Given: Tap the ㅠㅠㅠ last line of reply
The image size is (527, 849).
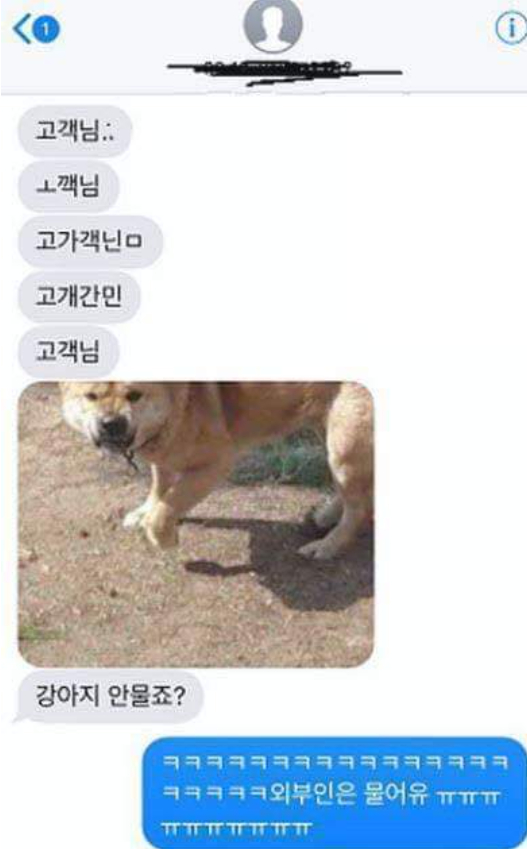Looking at the screenshot, I should click(x=237, y=828).
